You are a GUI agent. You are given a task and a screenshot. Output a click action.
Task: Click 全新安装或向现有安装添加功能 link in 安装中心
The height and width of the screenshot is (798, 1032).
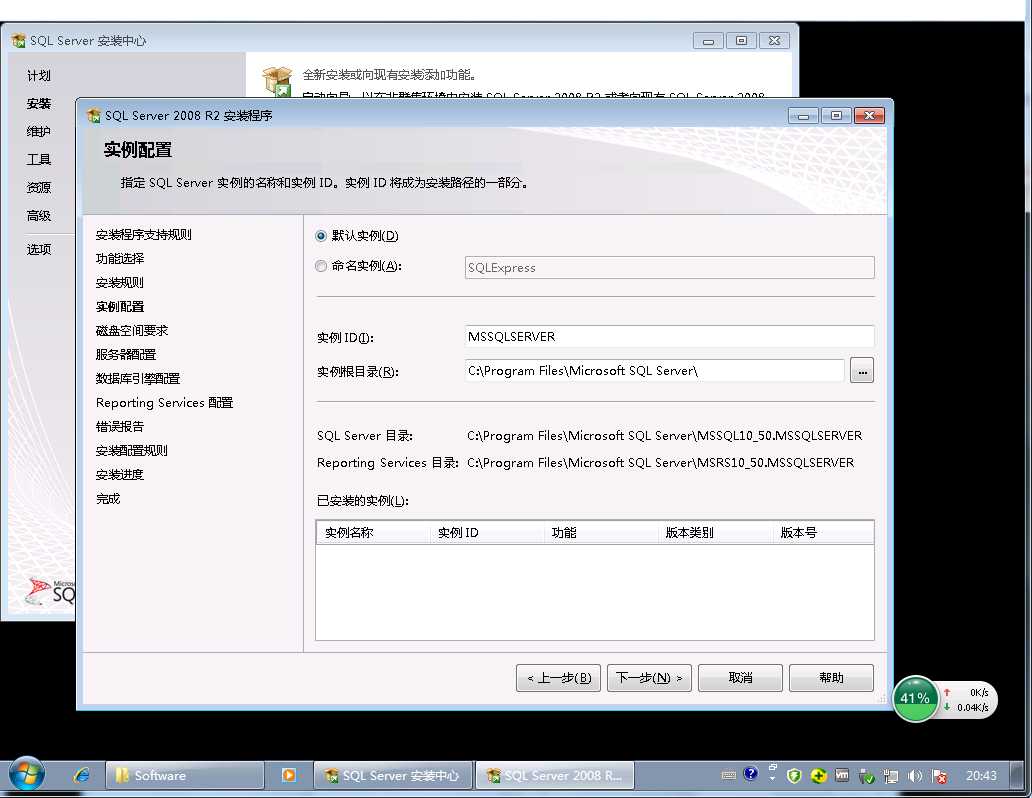click(389, 75)
